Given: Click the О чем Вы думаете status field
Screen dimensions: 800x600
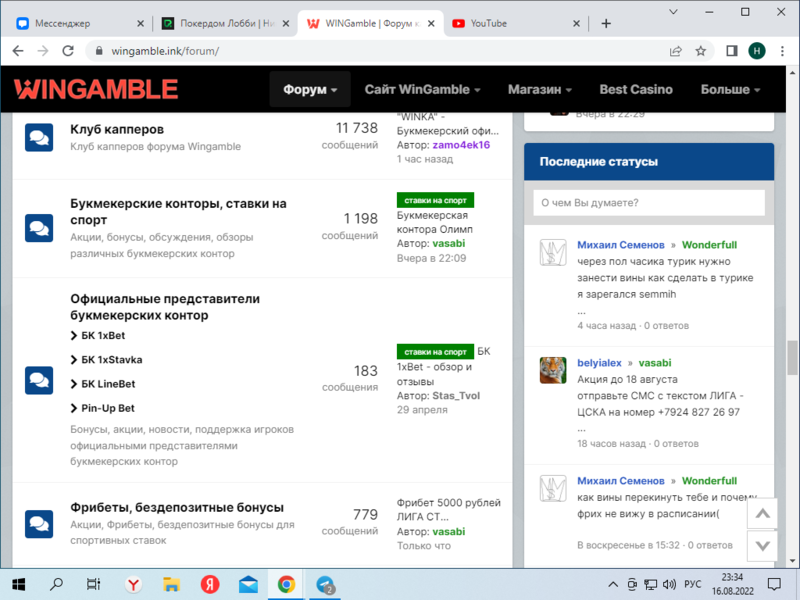Looking at the screenshot, I should click(648, 203).
